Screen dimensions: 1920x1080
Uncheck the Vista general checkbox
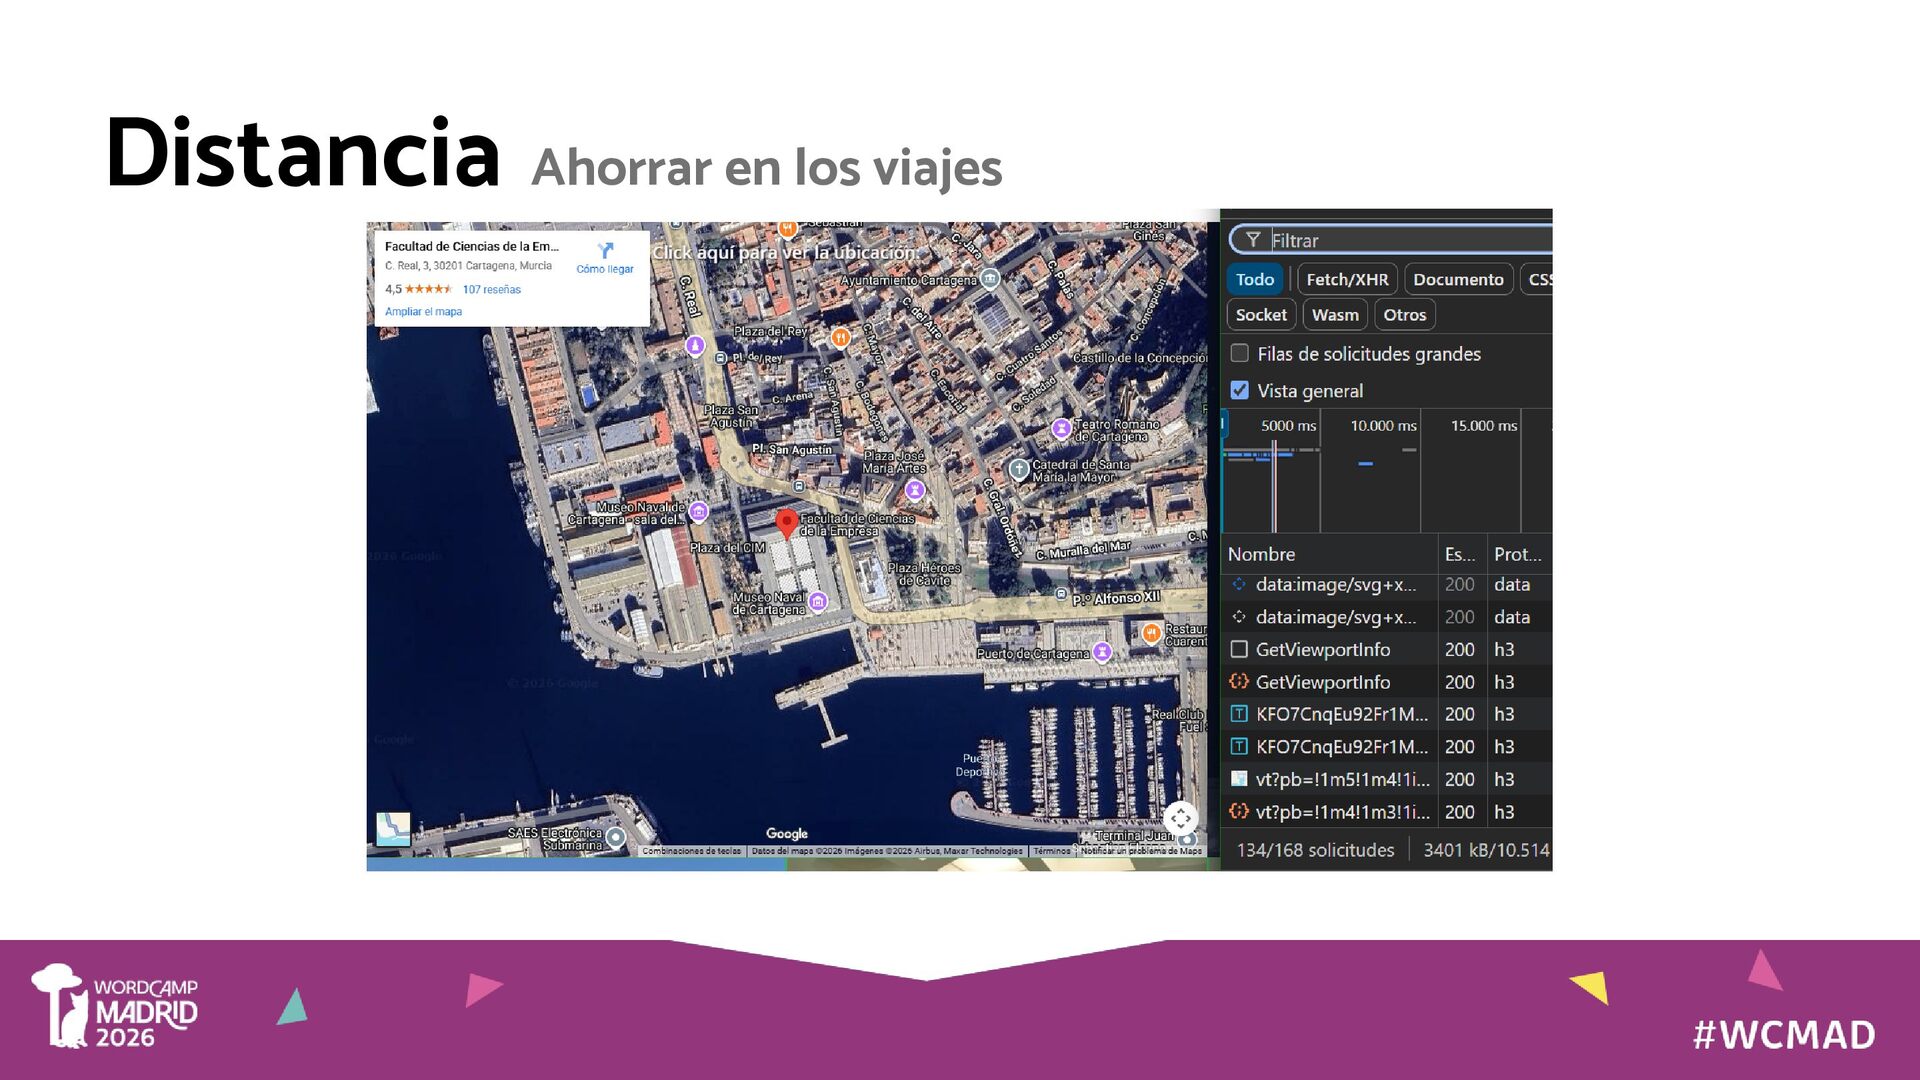click(x=1240, y=390)
